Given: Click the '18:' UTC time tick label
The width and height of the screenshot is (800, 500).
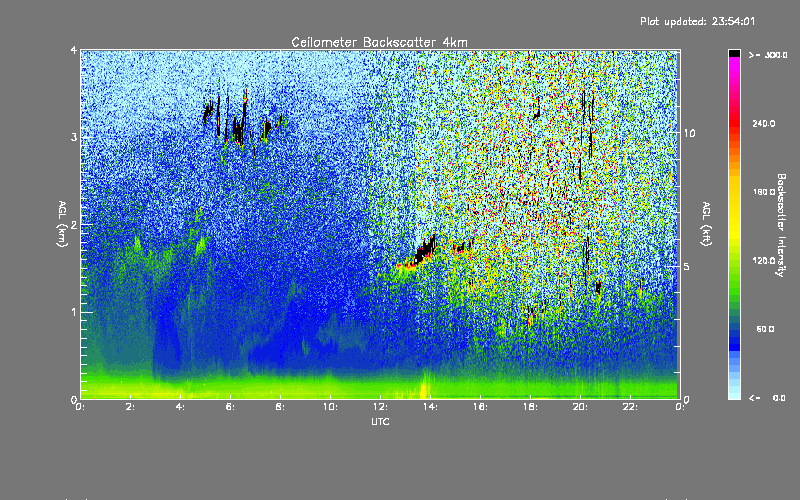Looking at the screenshot, I should point(530,407).
